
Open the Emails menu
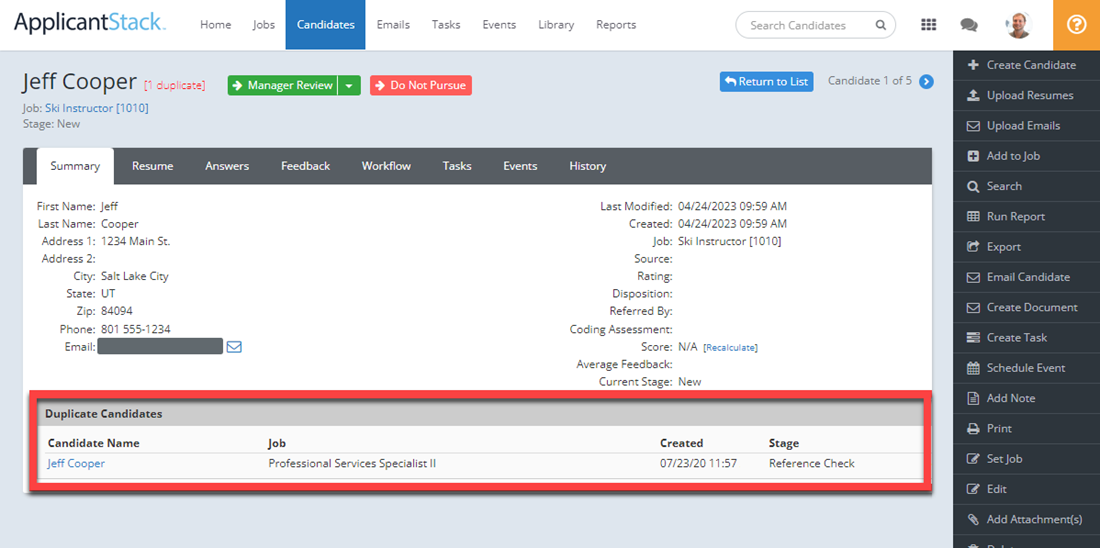pyautogui.click(x=393, y=25)
